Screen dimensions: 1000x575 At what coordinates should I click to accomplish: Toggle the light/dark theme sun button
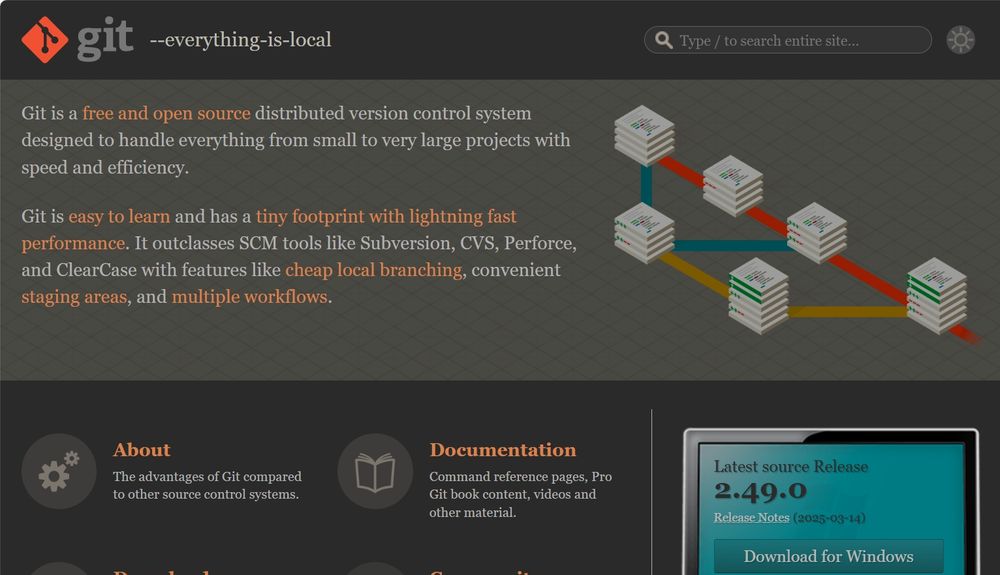point(960,40)
